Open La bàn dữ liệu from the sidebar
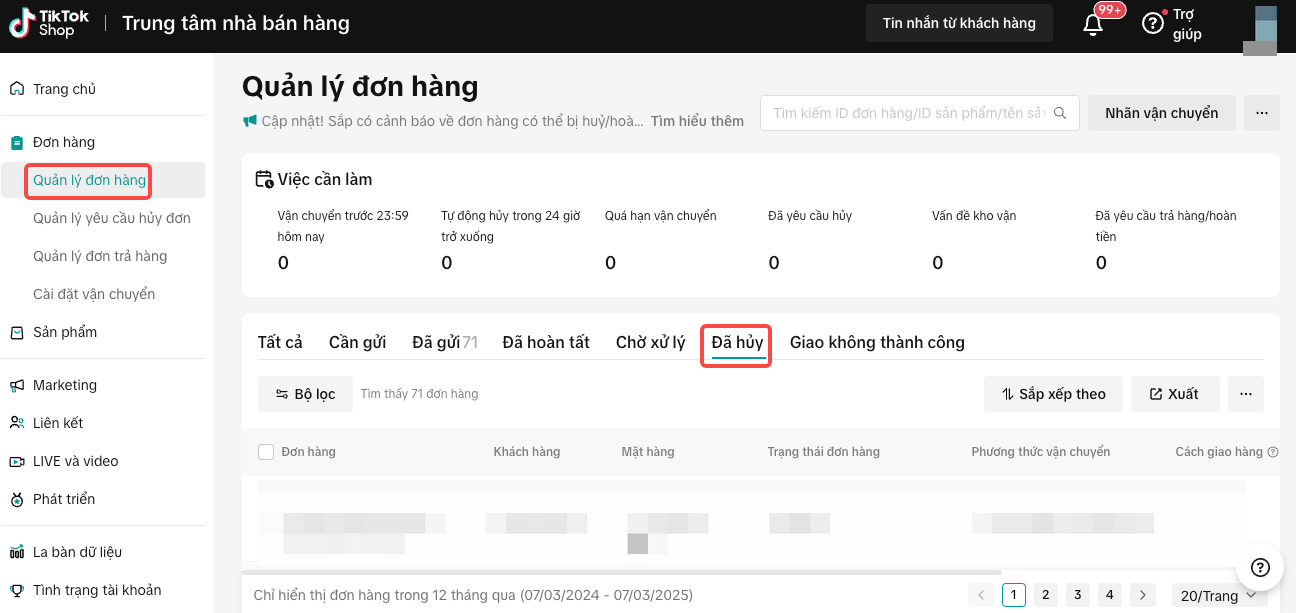 (16, 551)
